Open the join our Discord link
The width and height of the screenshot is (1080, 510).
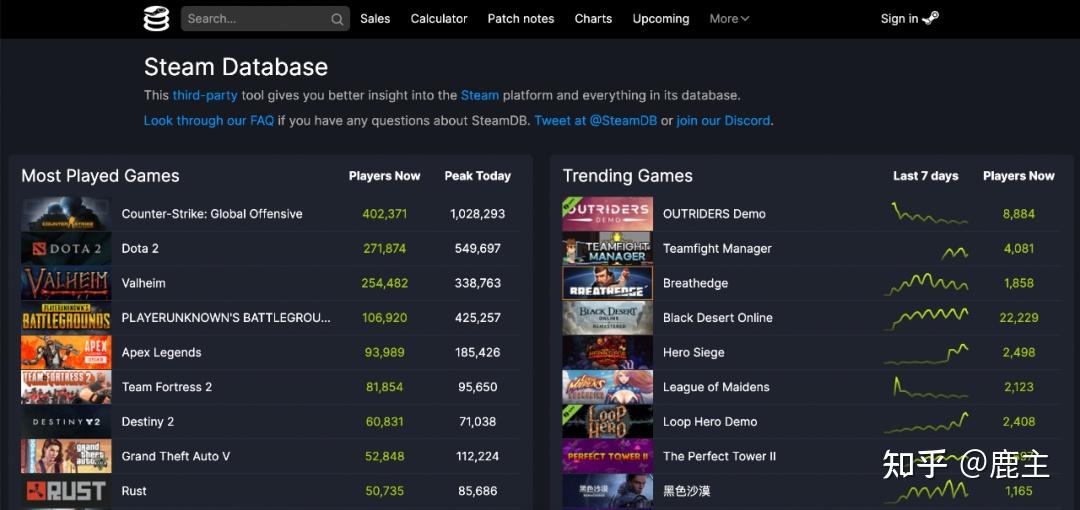click(723, 121)
